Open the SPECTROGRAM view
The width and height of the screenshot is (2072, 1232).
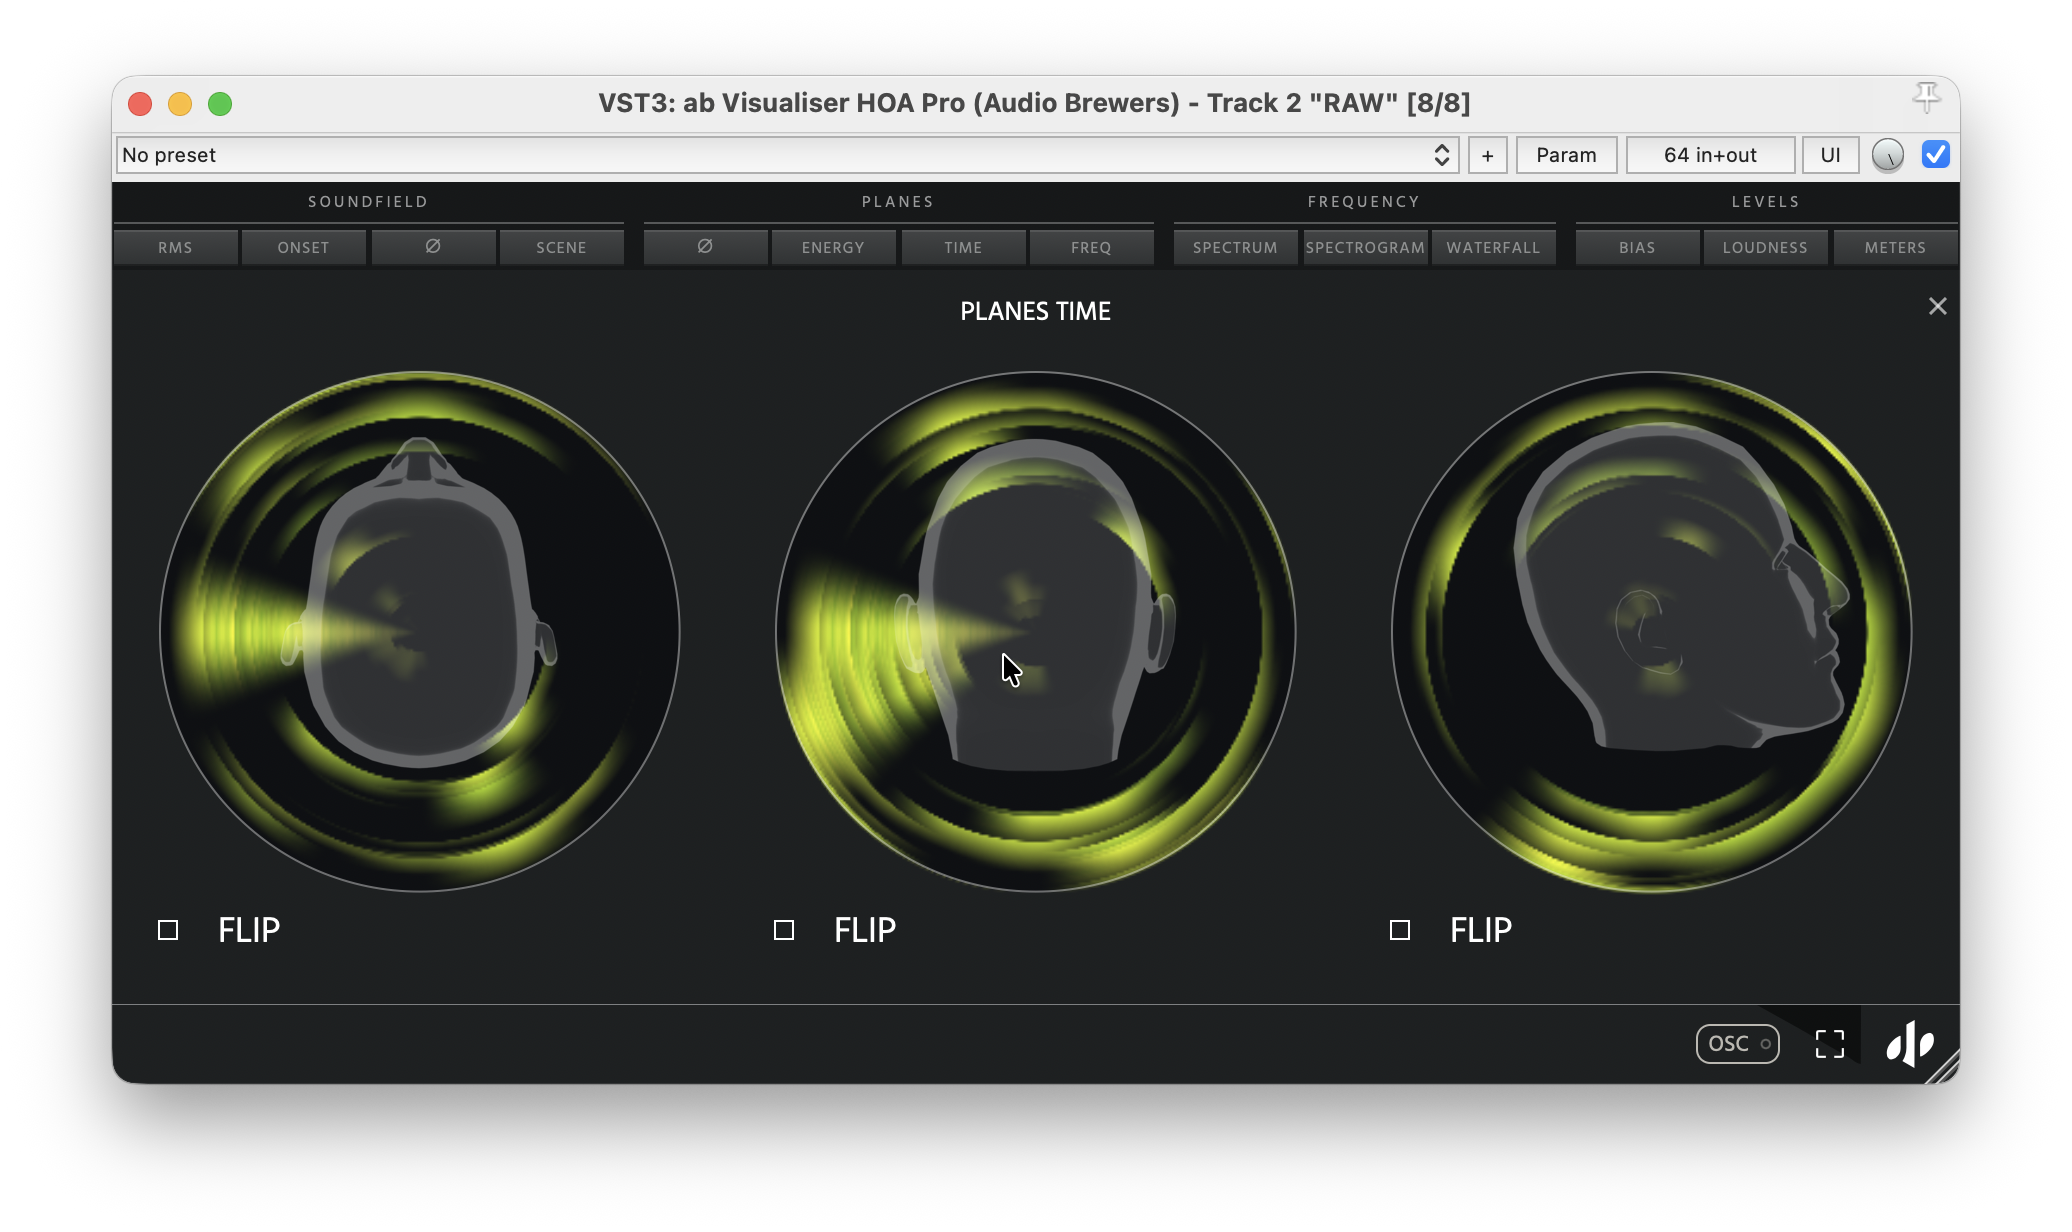(1365, 247)
